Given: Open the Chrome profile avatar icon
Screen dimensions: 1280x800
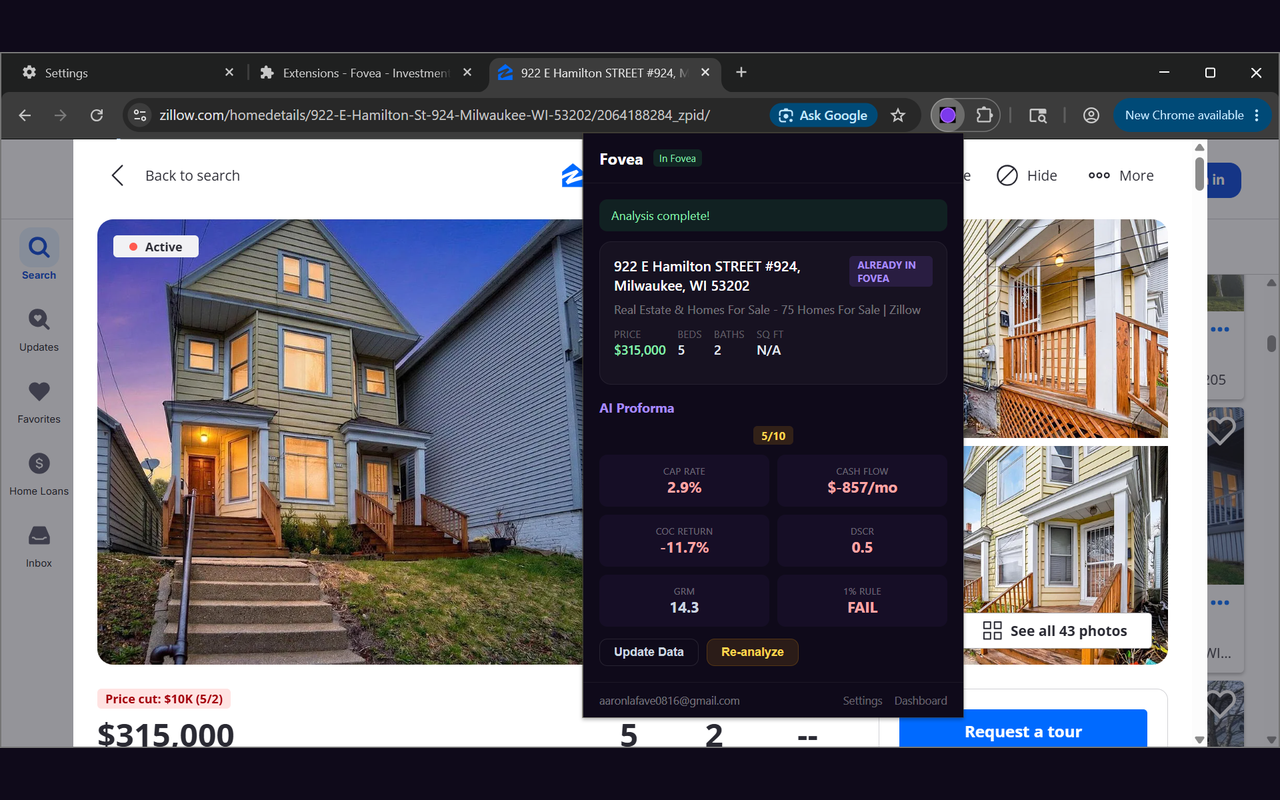Looking at the screenshot, I should [x=1091, y=115].
